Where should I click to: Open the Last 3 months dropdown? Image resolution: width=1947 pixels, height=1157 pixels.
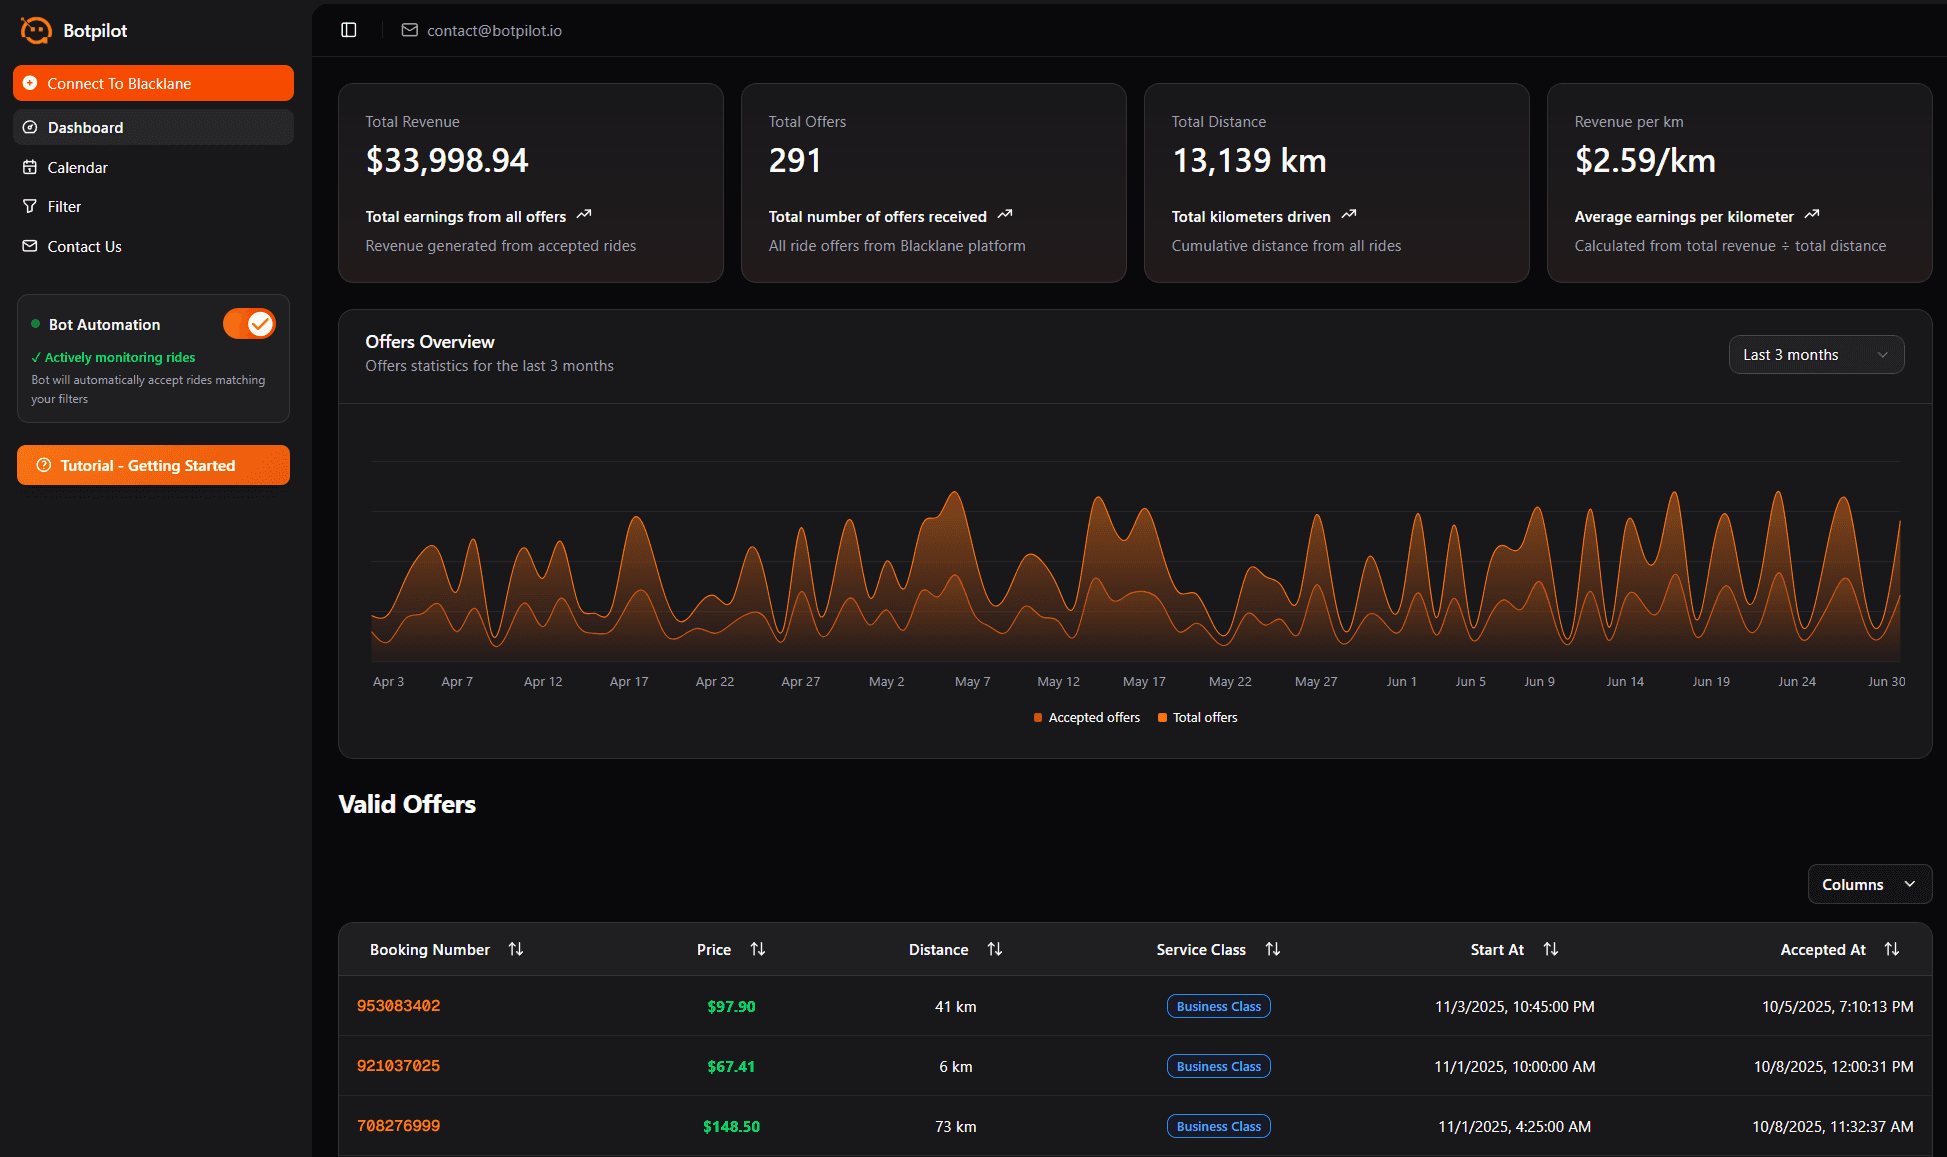[x=1816, y=354]
